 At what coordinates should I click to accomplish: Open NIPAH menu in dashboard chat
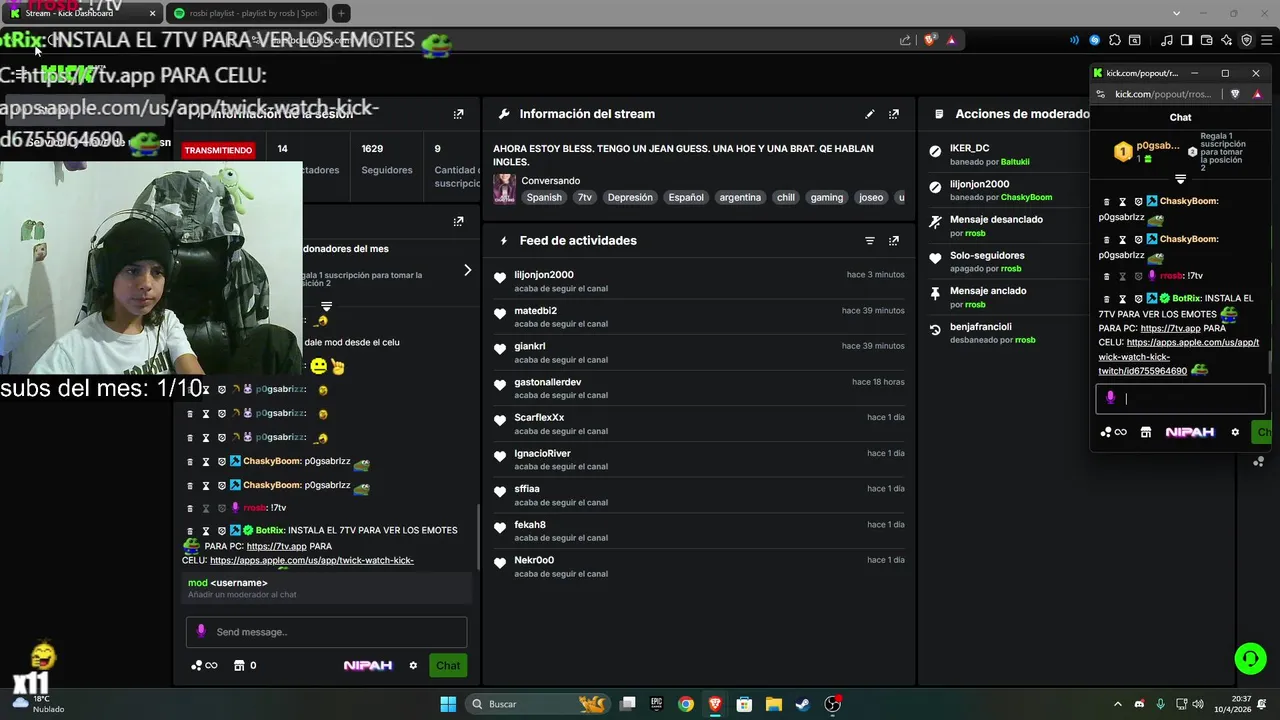368,666
